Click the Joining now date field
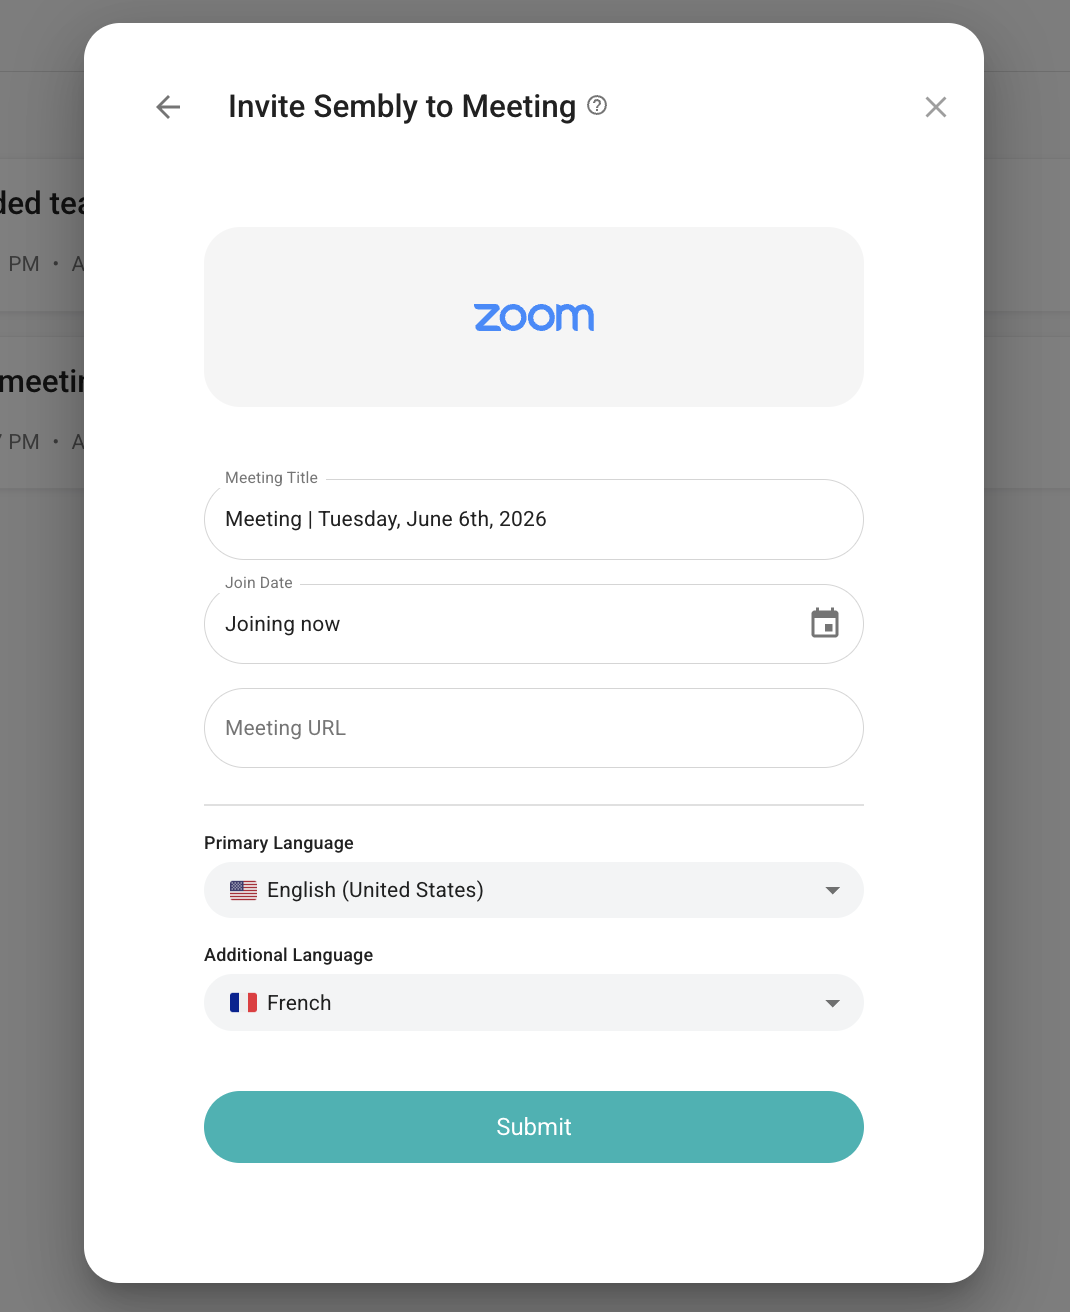Image resolution: width=1070 pixels, height=1312 pixels. (x=534, y=624)
